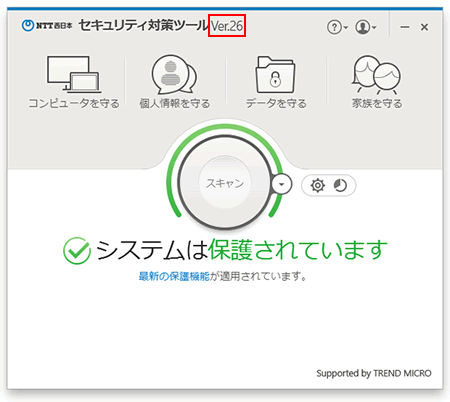This screenshot has width=450, height=402.
Task: Open コンピュータを守る computer protection icon
Action: point(74,74)
